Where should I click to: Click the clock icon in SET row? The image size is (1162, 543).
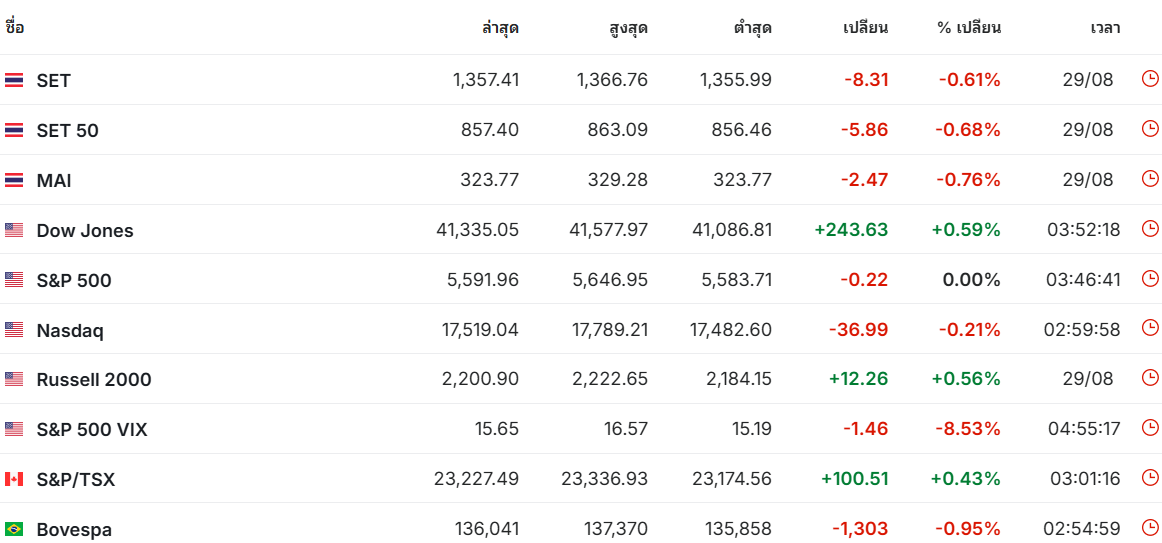pos(1150,79)
